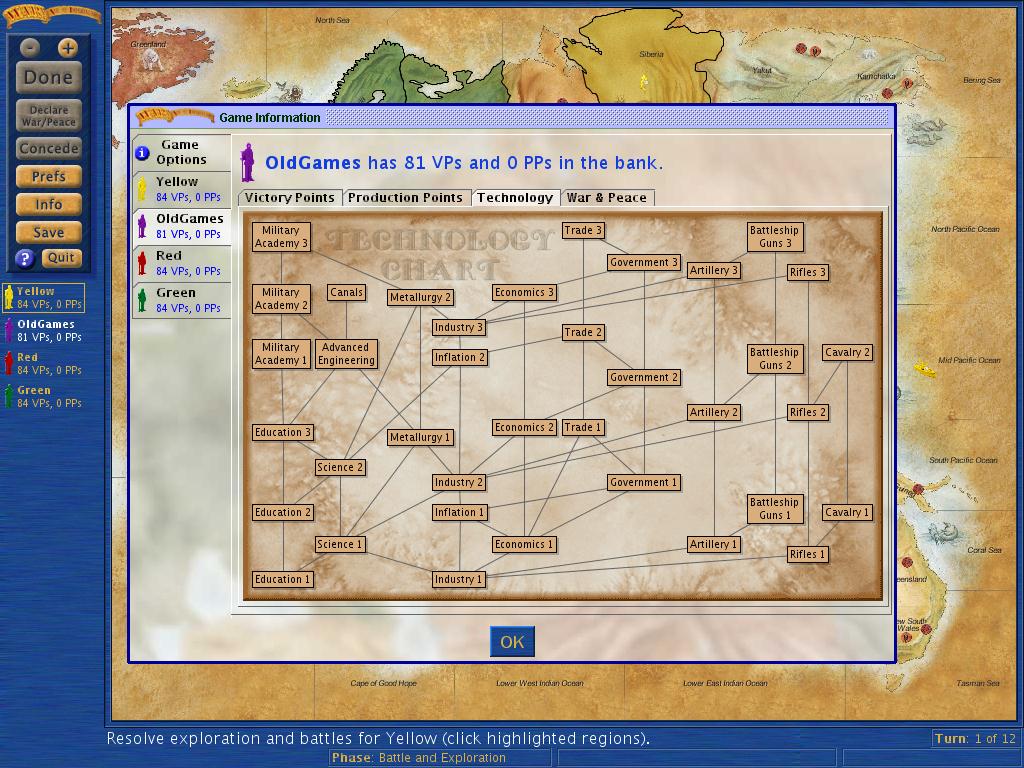Click the Trade 1 technology box
Viewport: 1024px width, 768px height.
coord(583,428)
